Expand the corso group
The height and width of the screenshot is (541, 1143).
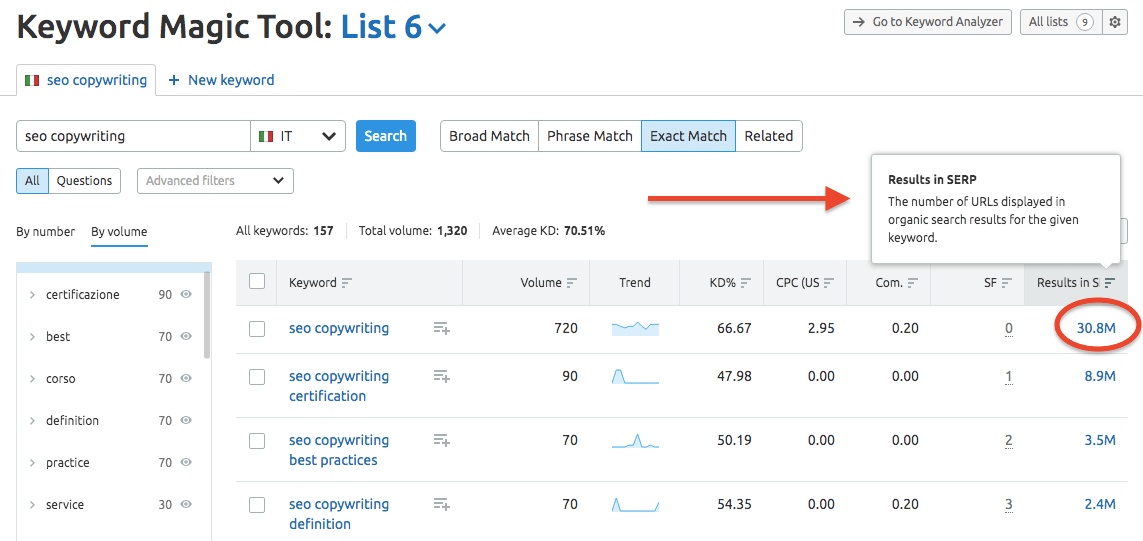tap(32, 379)
